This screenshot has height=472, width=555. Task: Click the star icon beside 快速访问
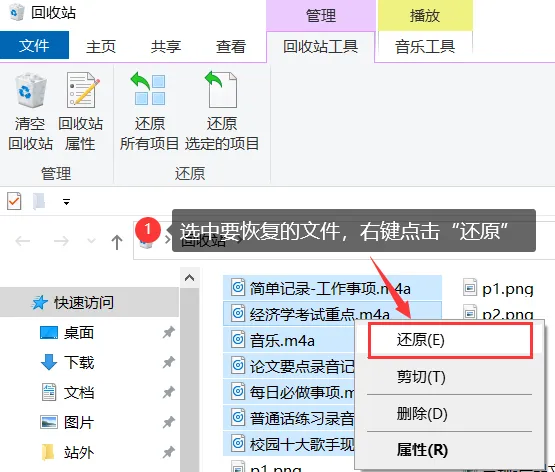(39, 303)
